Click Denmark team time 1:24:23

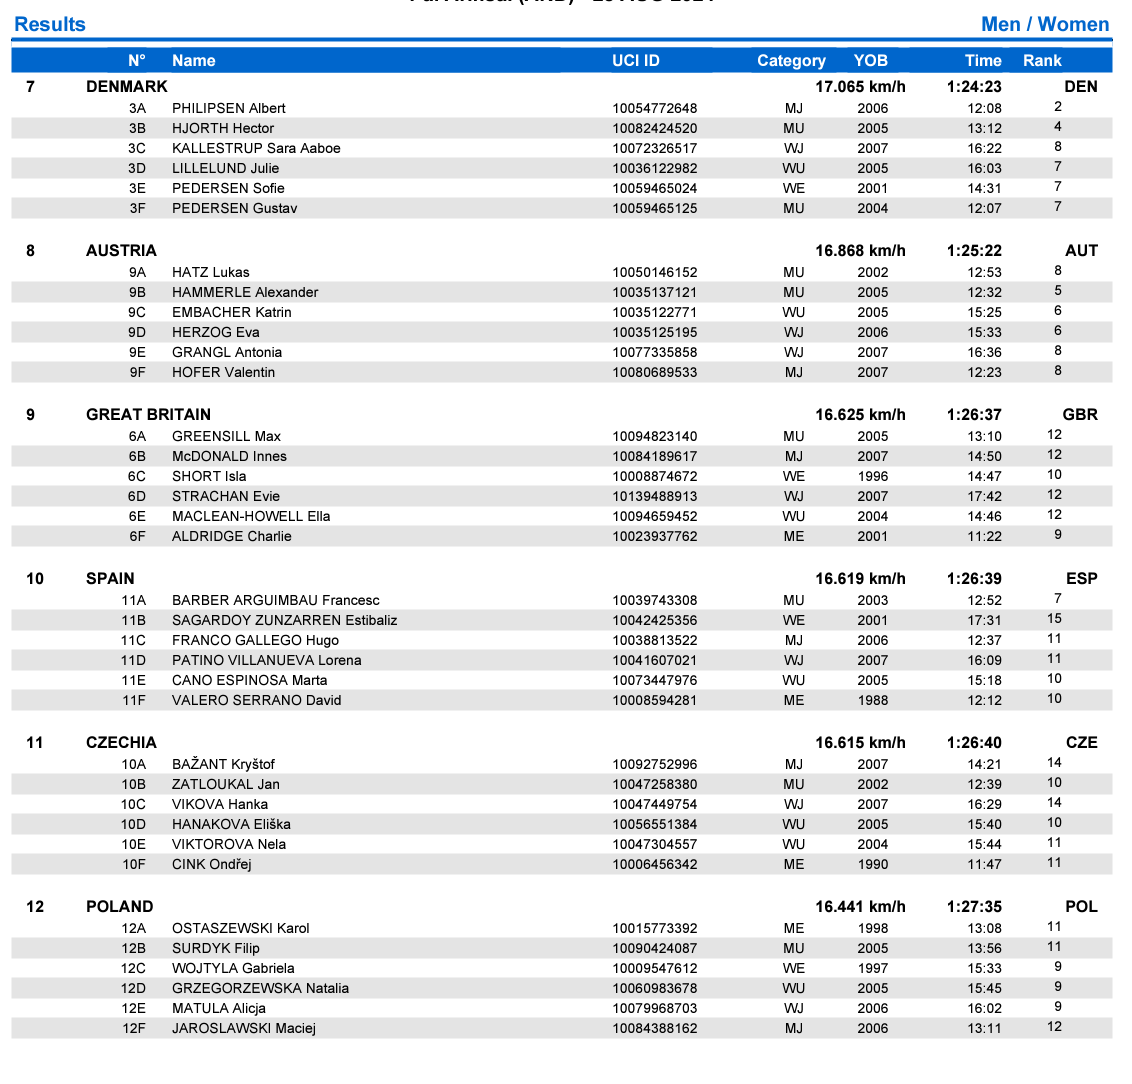point(974,87)
